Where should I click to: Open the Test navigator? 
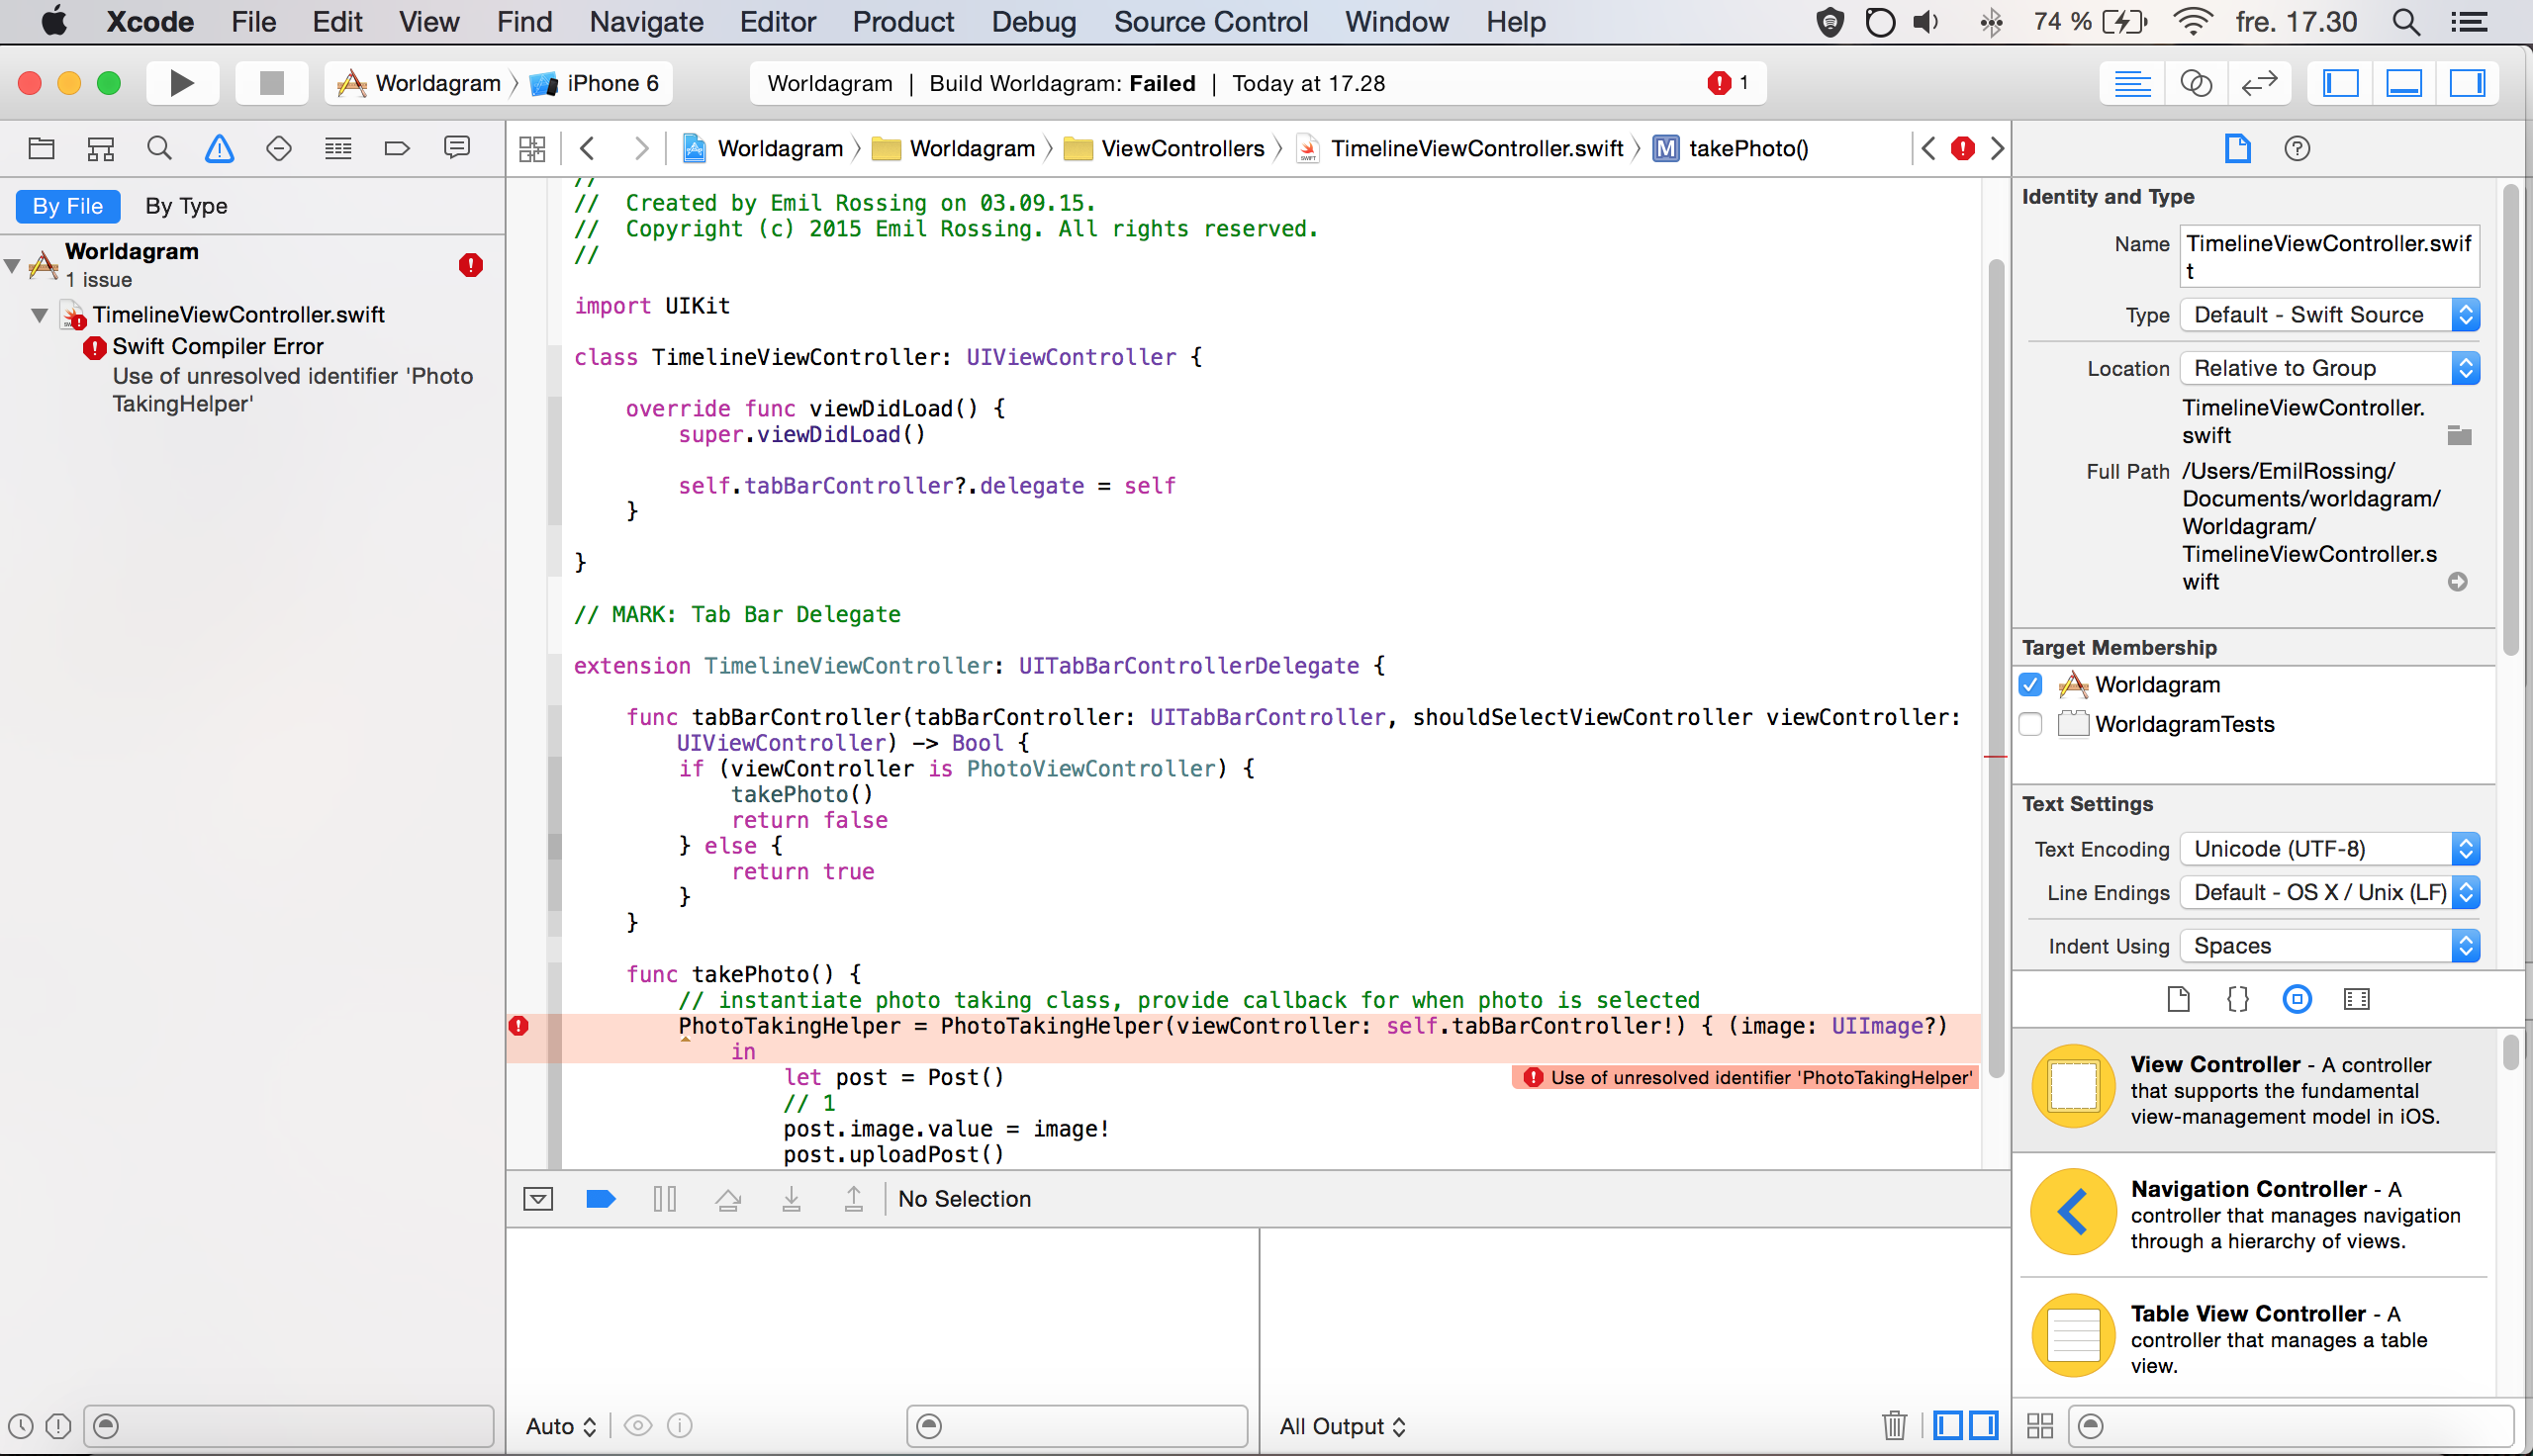click(278, 149)
